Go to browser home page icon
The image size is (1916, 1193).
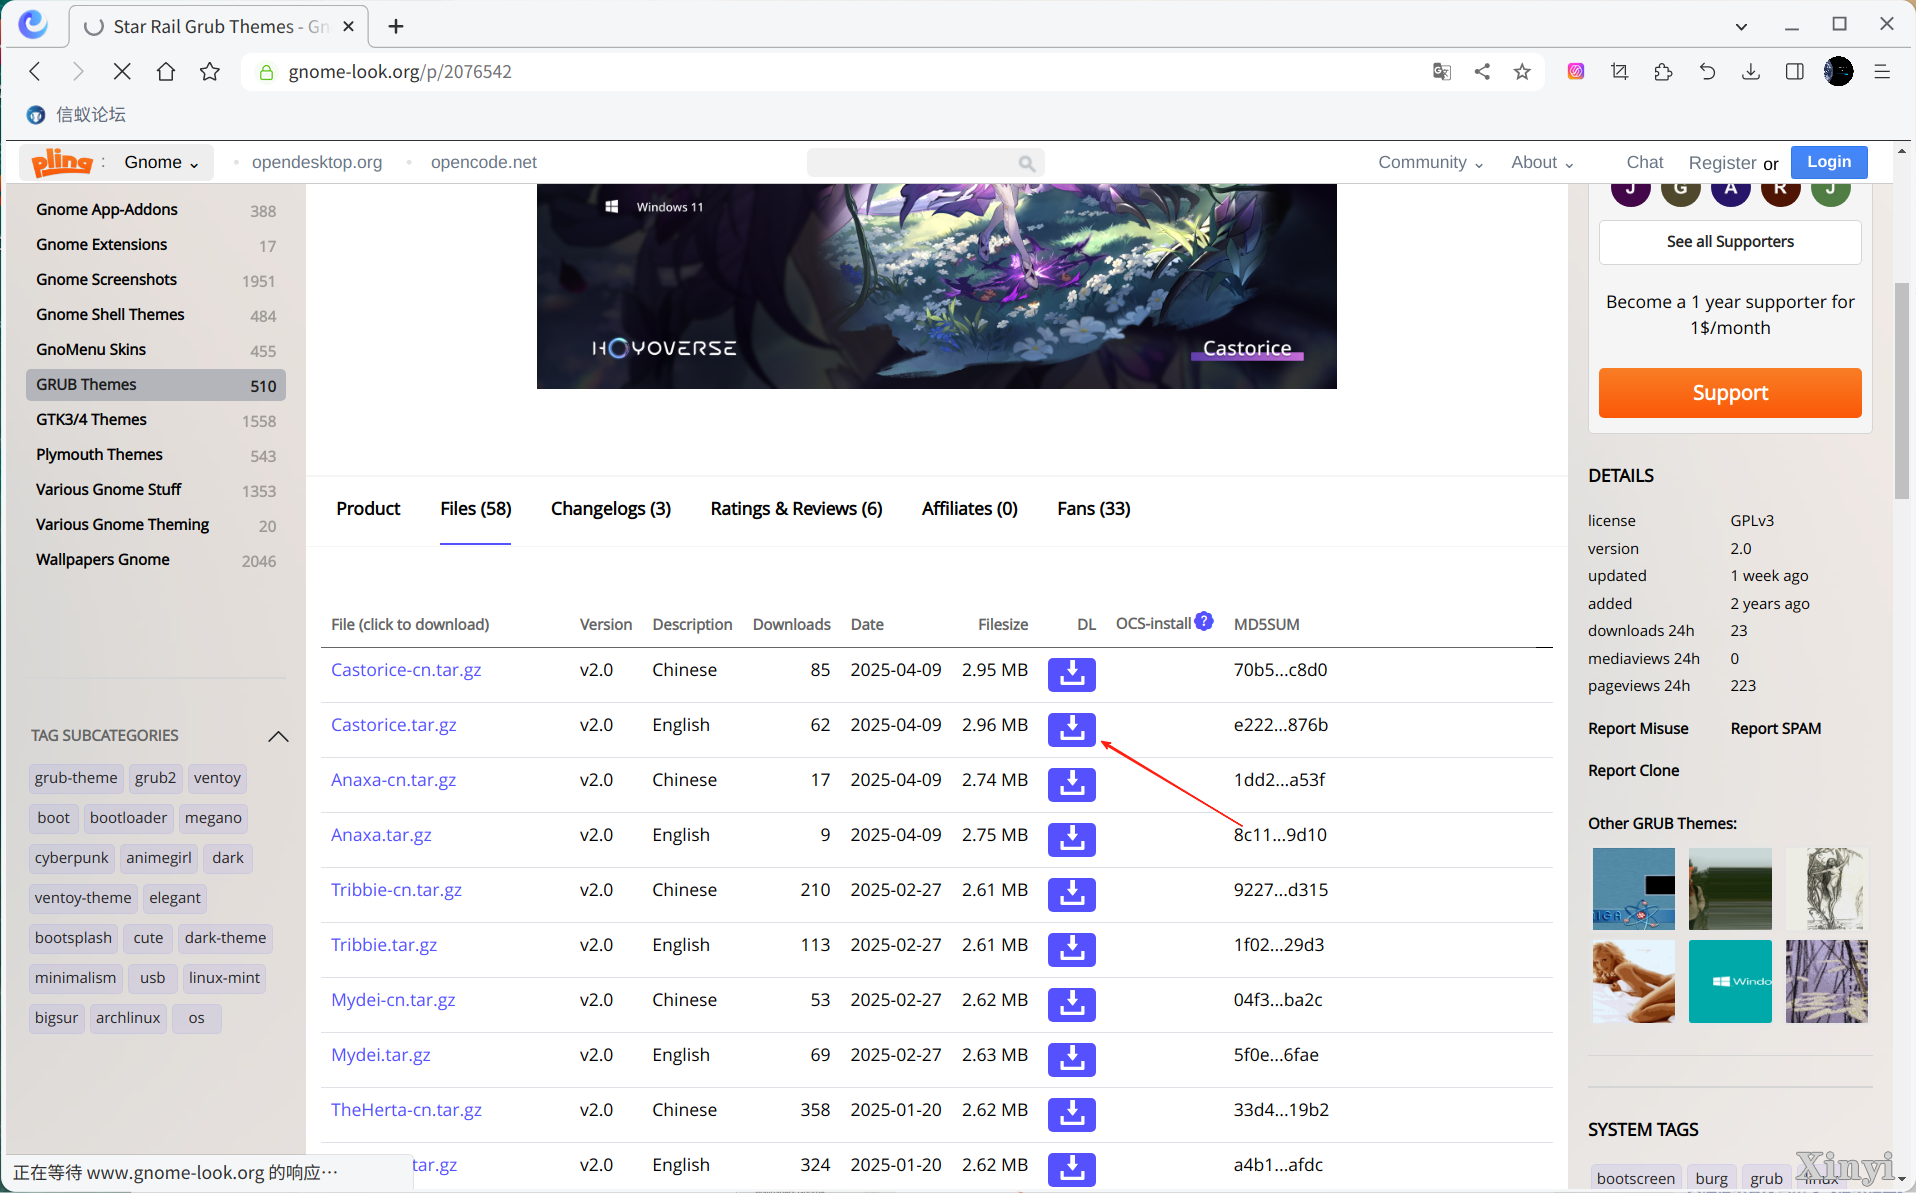166,71
